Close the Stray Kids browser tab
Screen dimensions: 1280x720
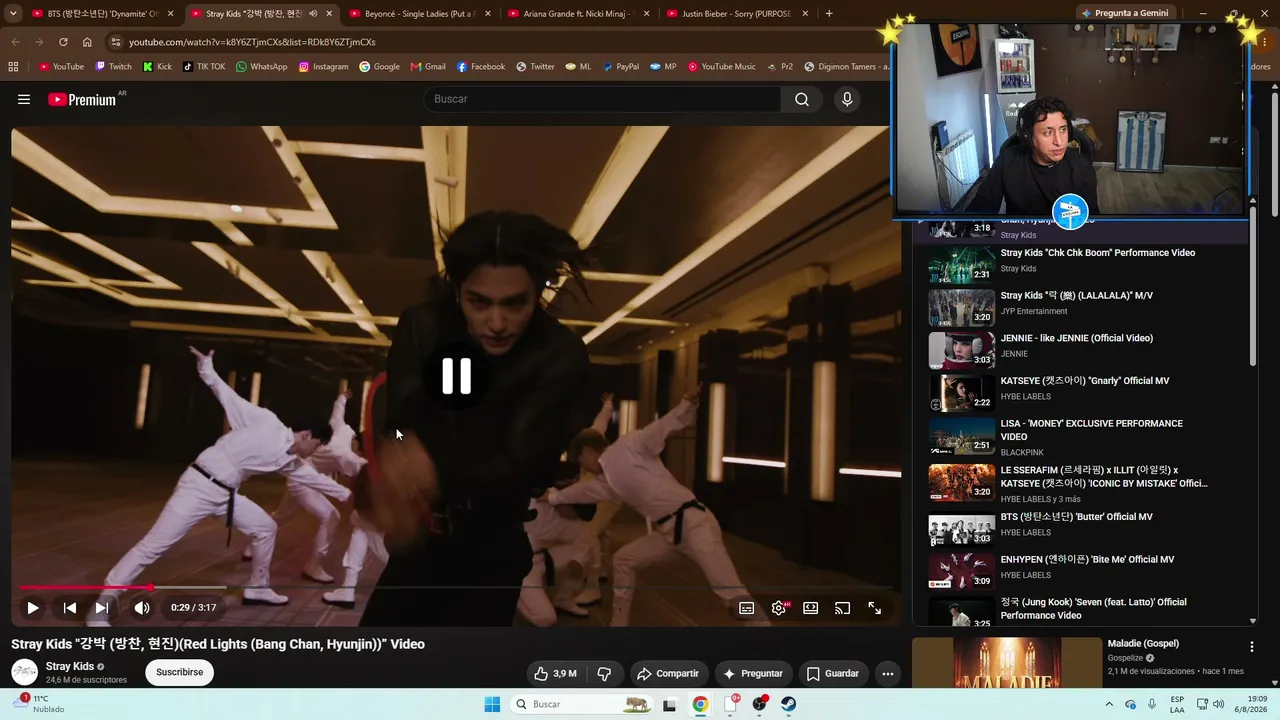pyautogui.click(x=329, y=14)
